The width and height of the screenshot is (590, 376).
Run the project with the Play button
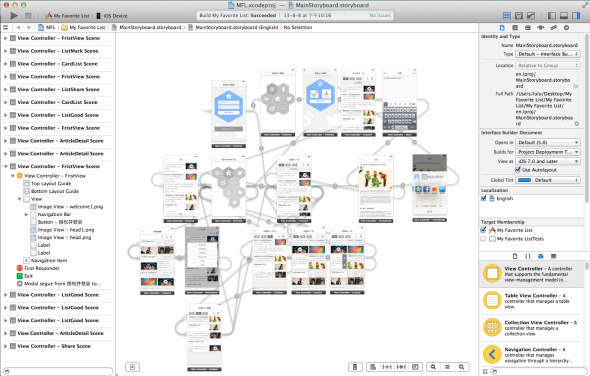[x=14, y=16]
